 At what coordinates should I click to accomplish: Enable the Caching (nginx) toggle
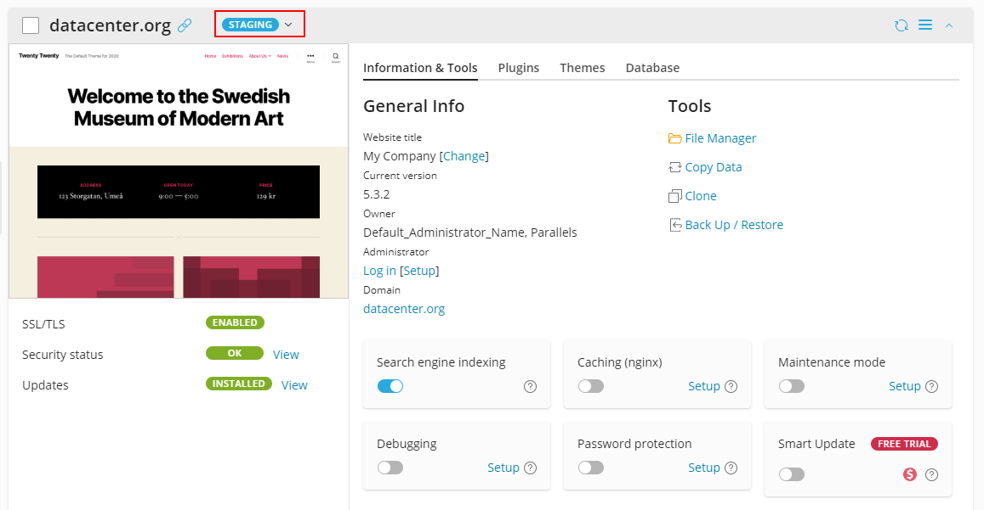[591, 386]
